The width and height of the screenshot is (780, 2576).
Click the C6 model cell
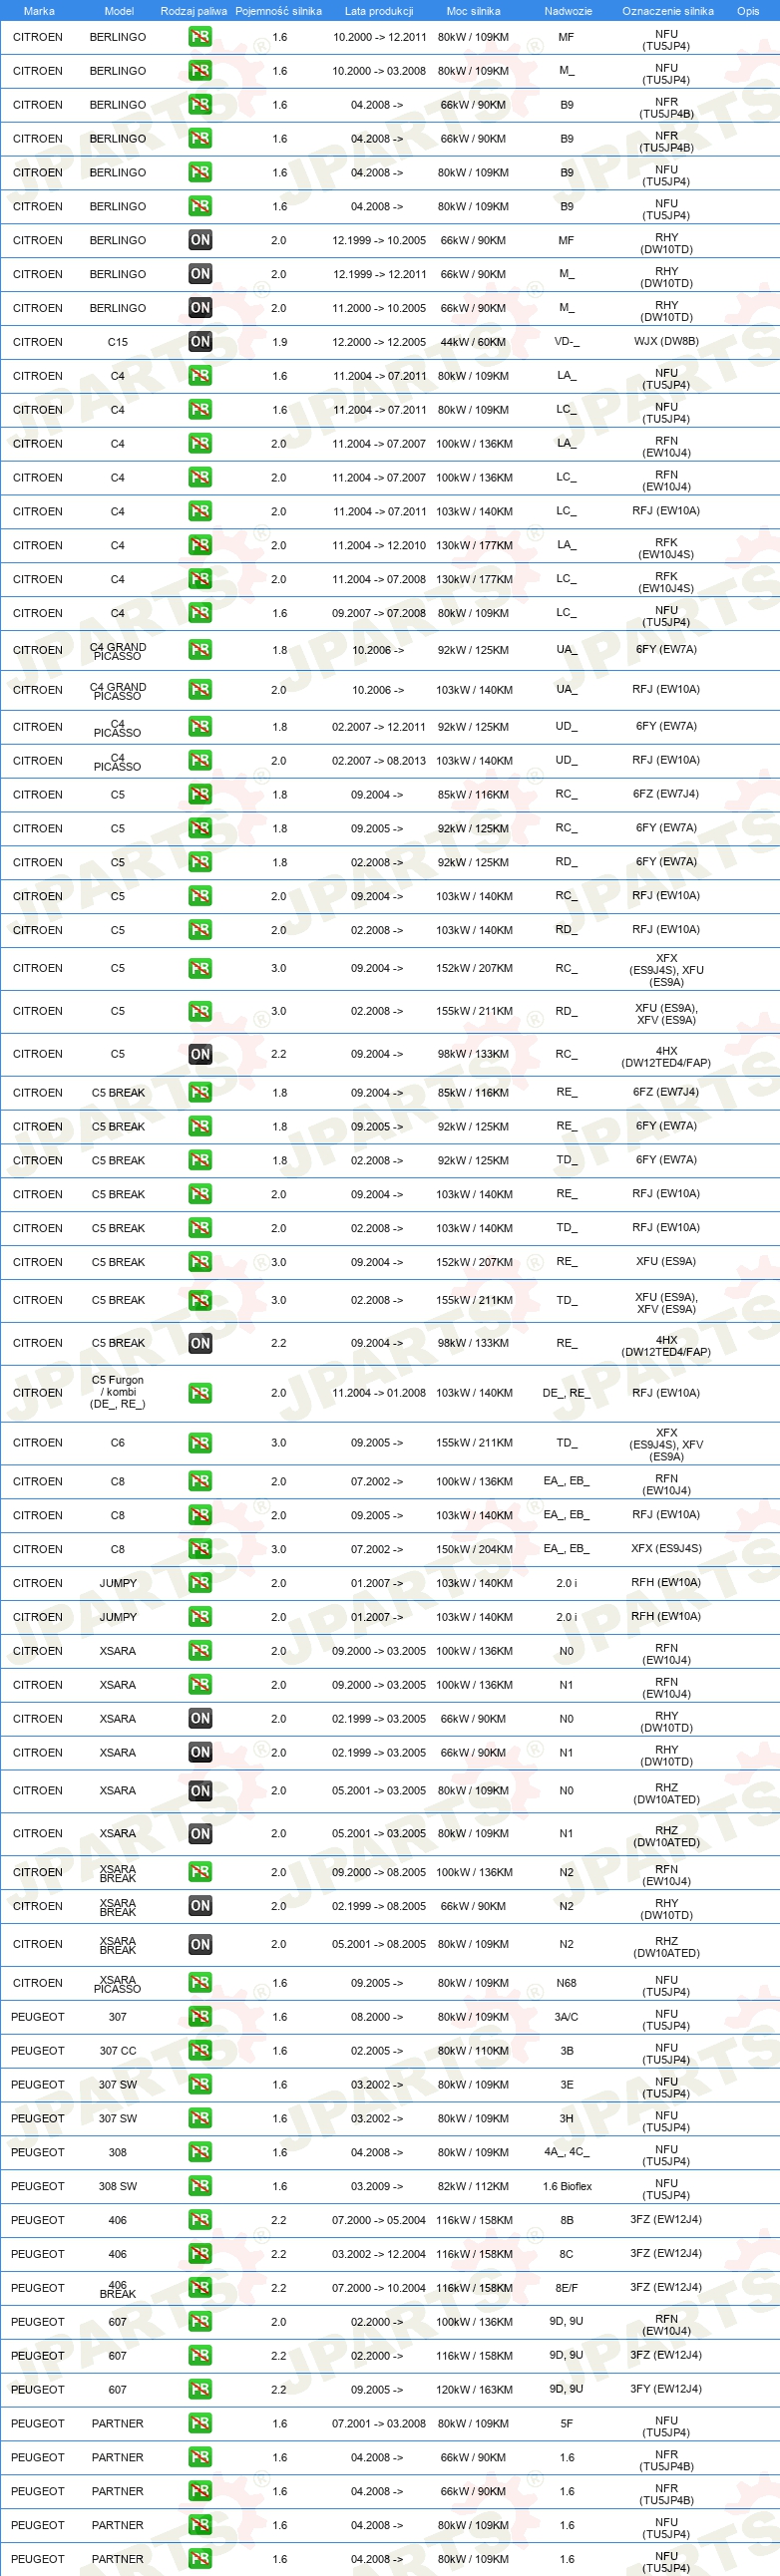coord(118,1443)
